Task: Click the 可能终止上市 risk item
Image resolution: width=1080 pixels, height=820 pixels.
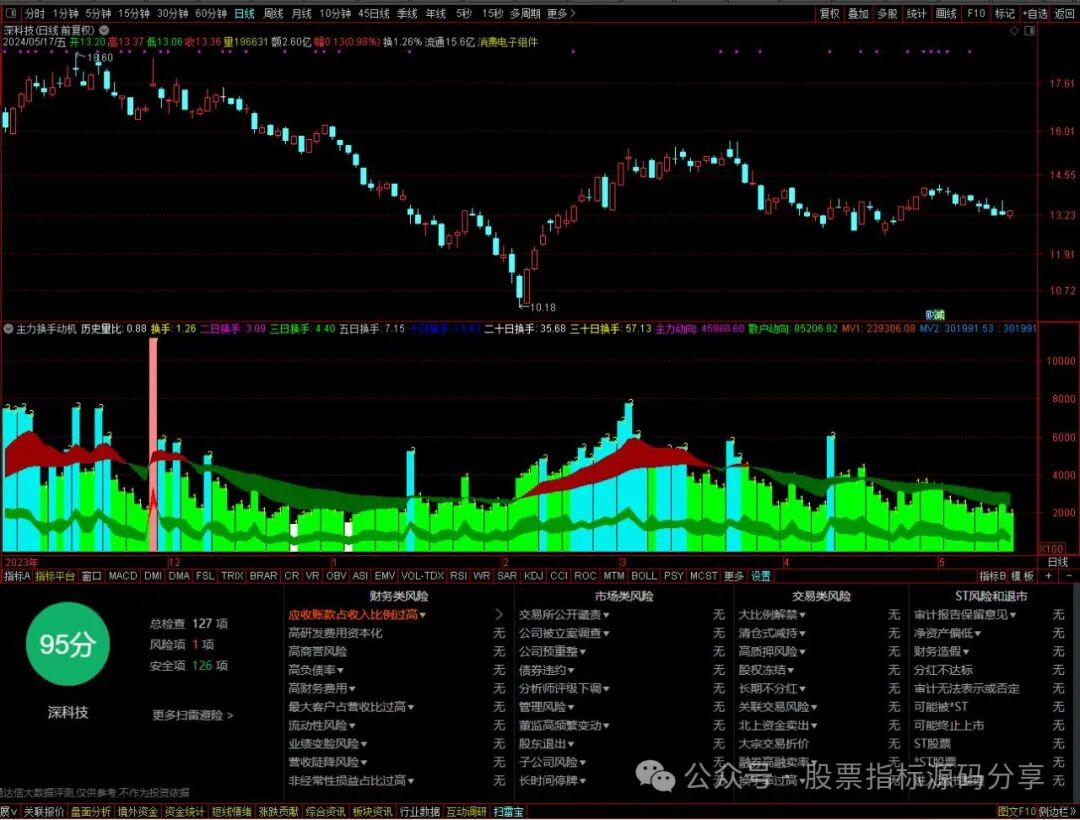Action: tap(948, 725)
